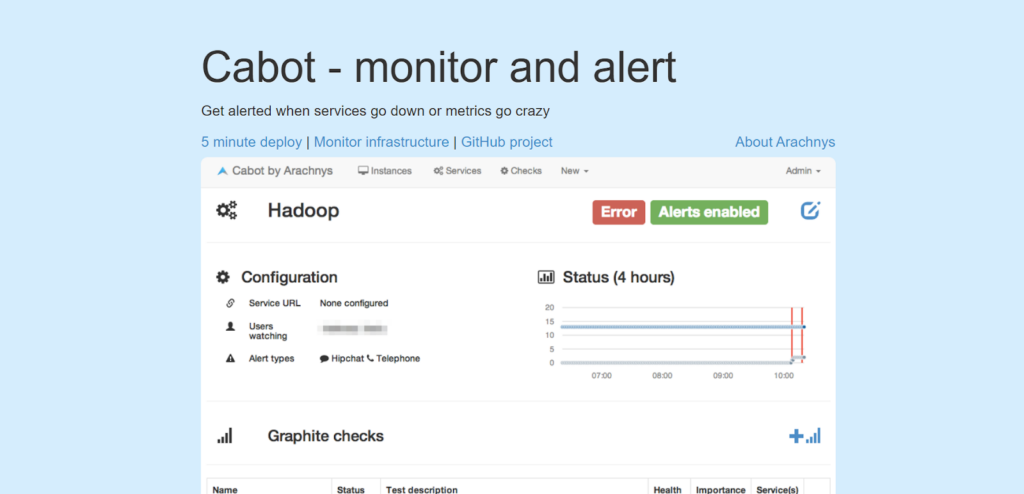Click the Hipchat speech bubble icon

pos(324,359)
